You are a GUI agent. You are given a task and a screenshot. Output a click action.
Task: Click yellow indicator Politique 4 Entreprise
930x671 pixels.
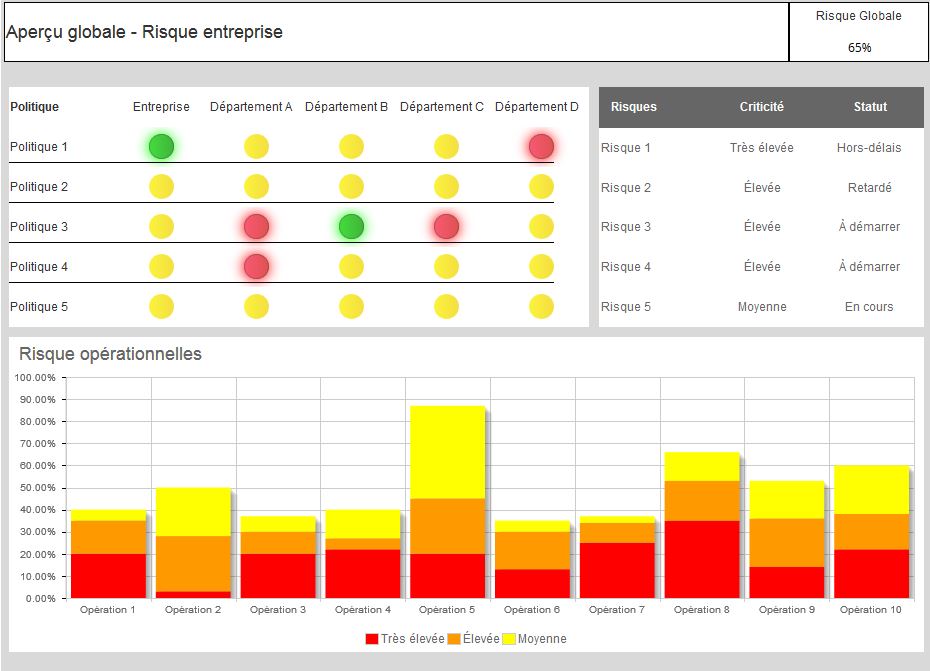(x=161, y=266)
